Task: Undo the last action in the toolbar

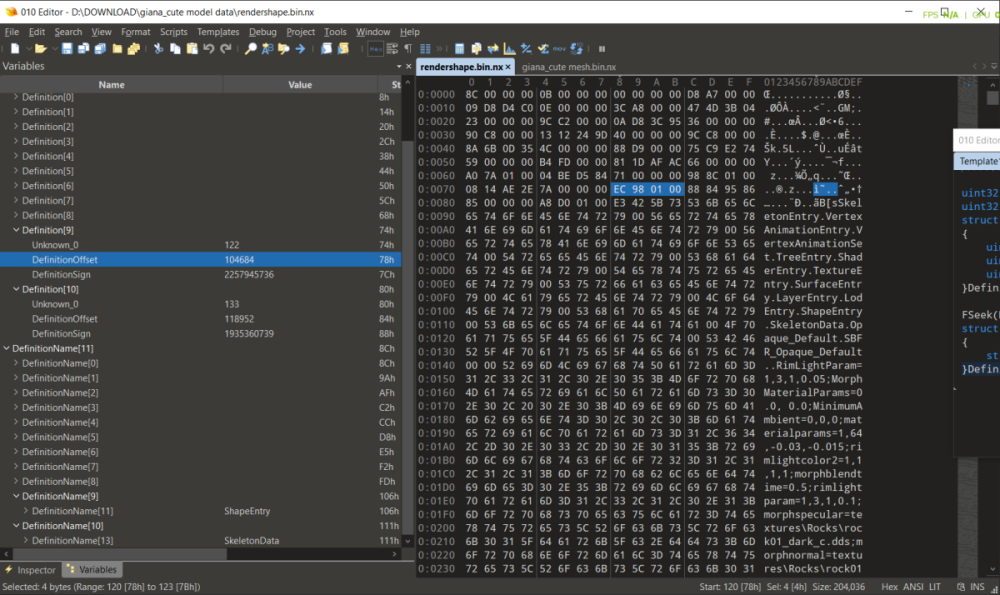Action: coord(209,49)
